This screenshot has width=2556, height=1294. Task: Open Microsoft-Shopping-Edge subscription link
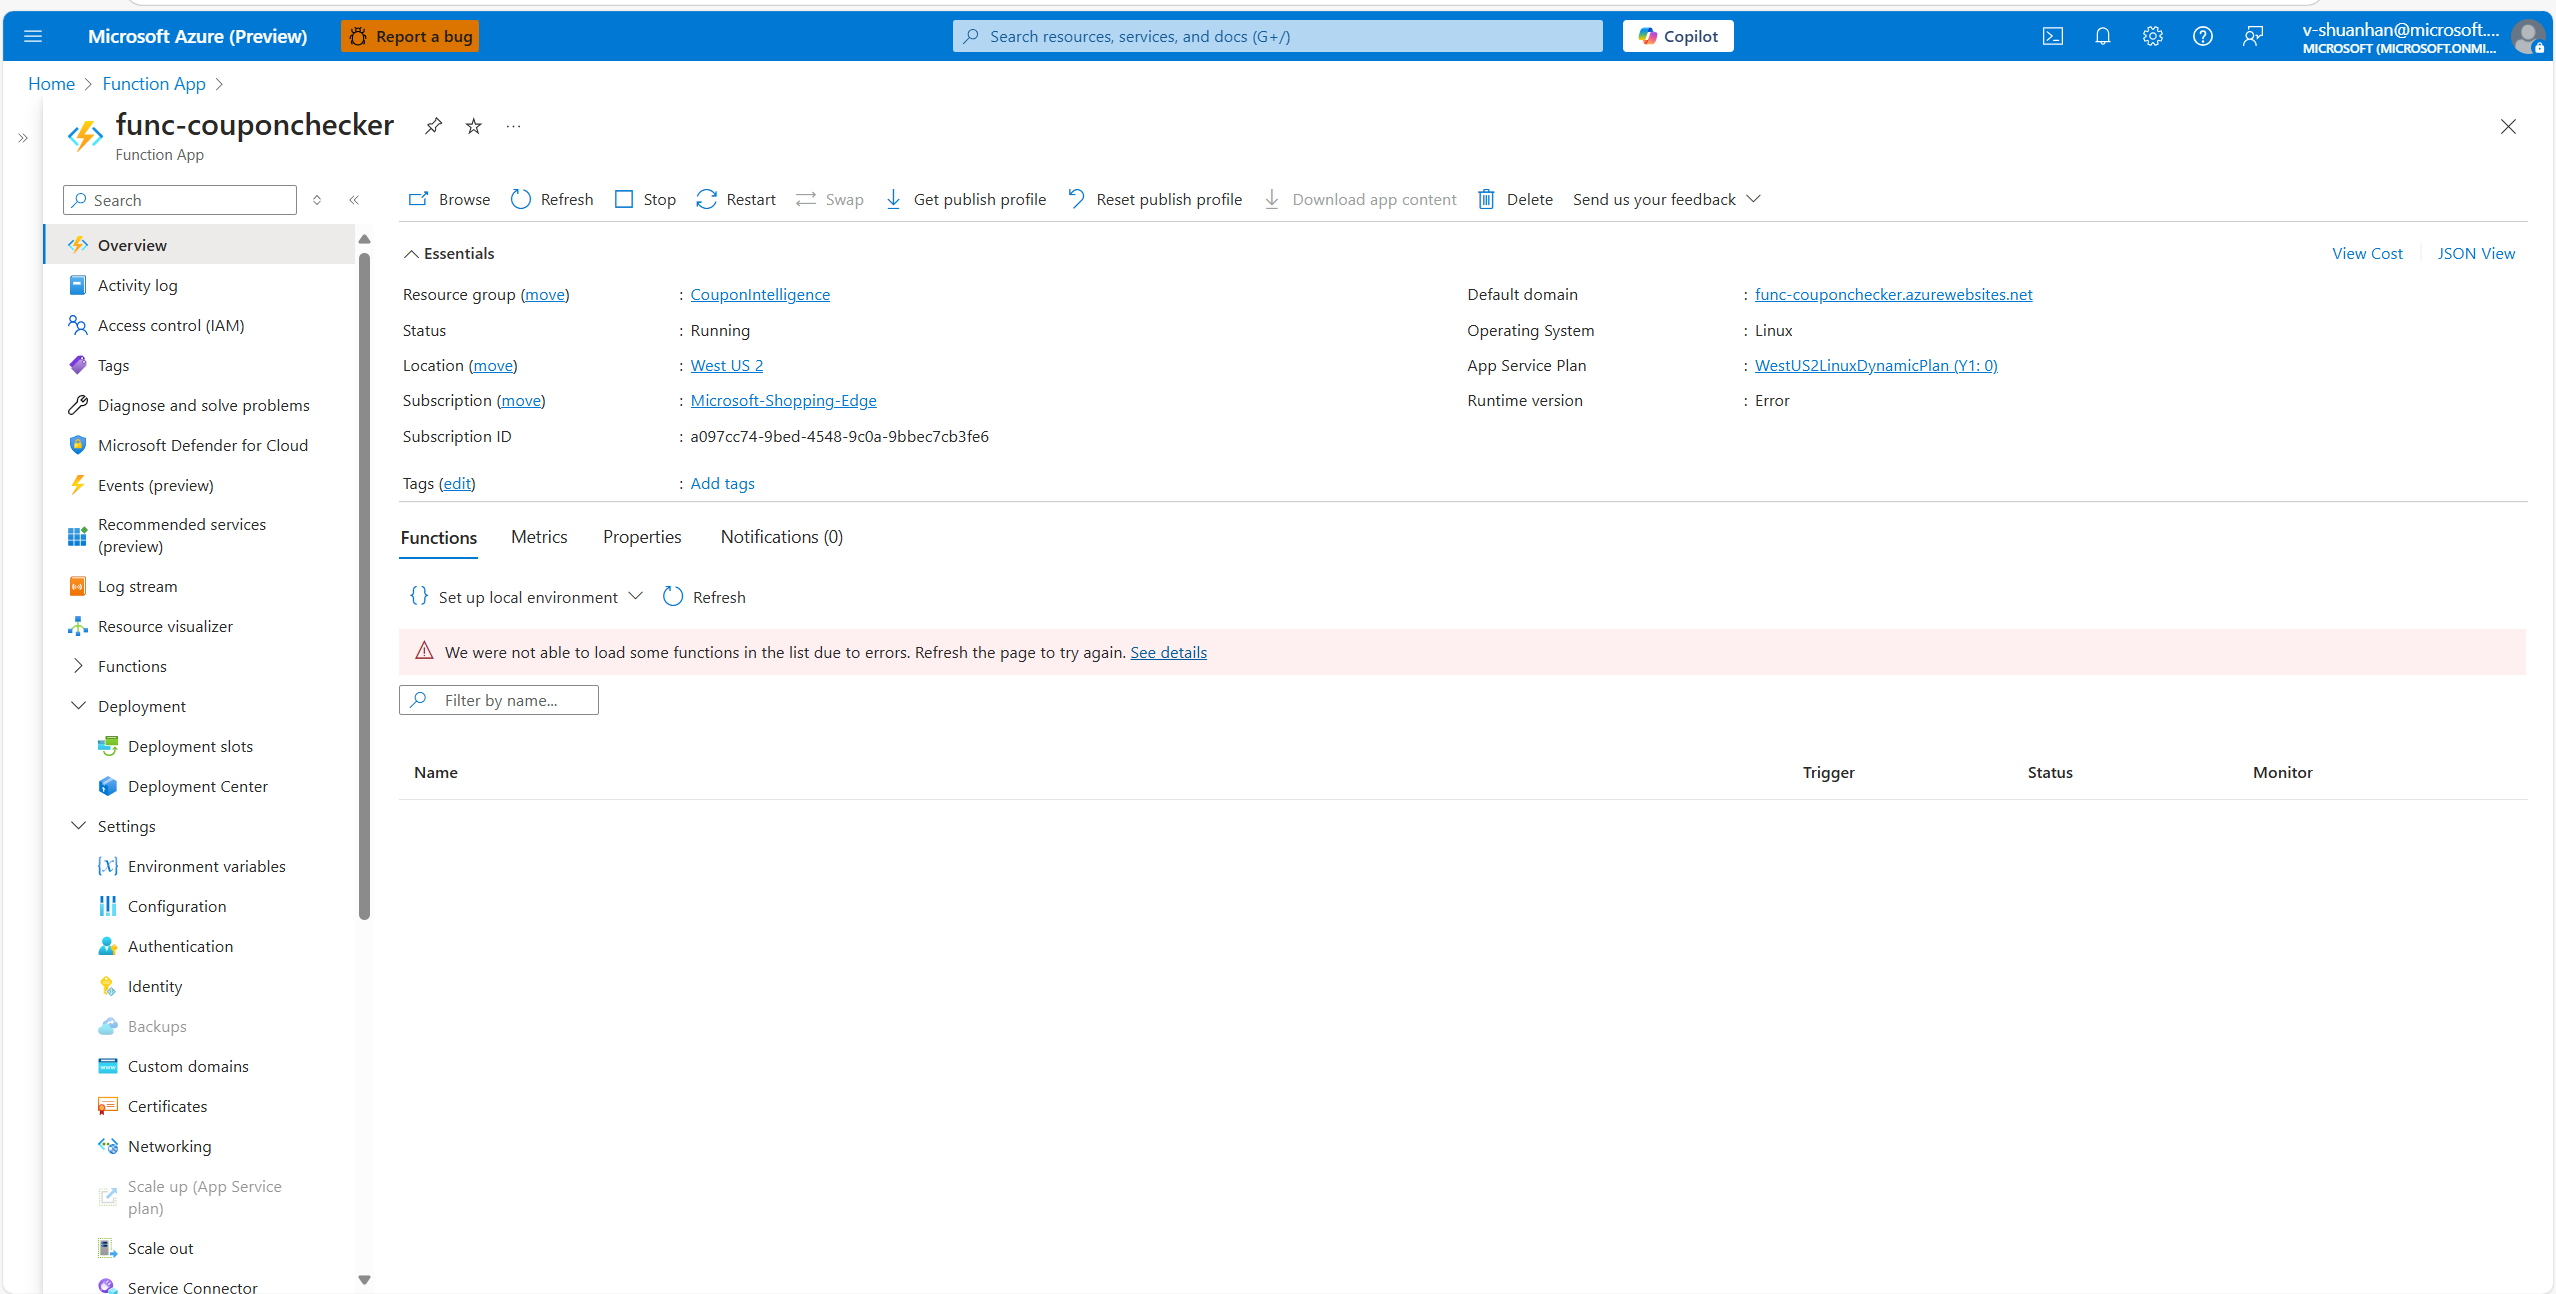coord(783,400)
